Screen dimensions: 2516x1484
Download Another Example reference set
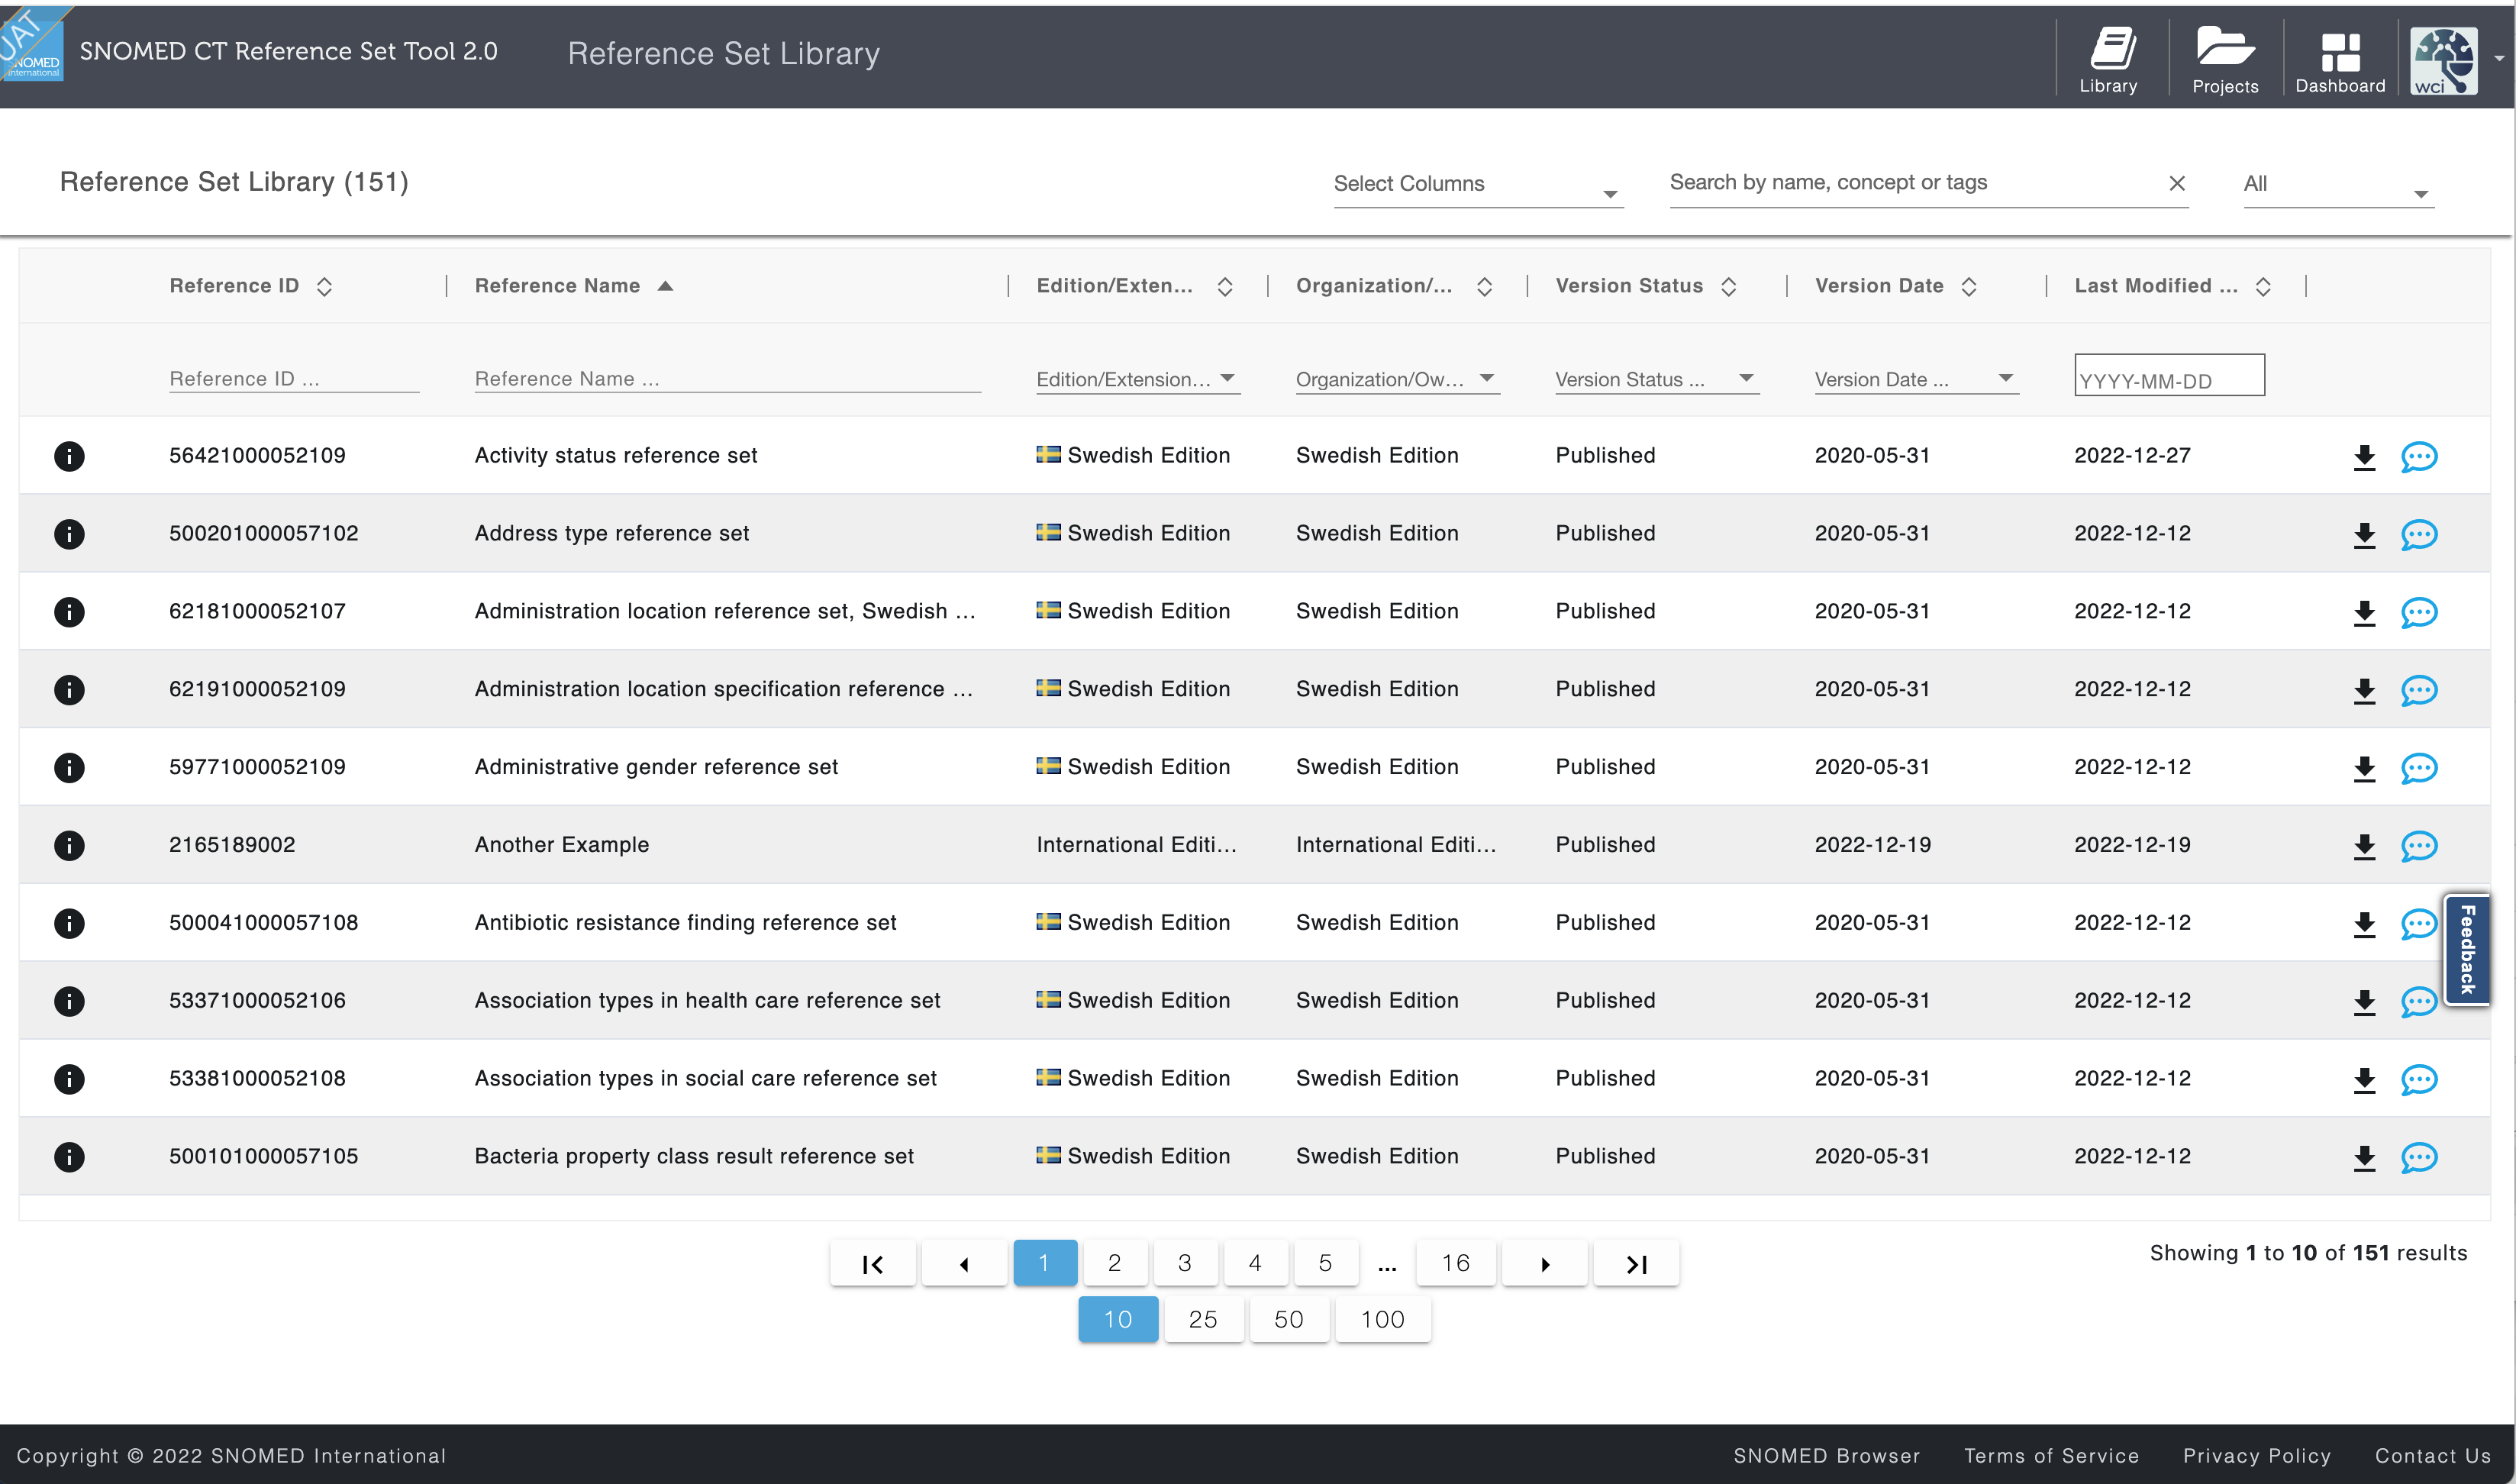coord(2364,847)
